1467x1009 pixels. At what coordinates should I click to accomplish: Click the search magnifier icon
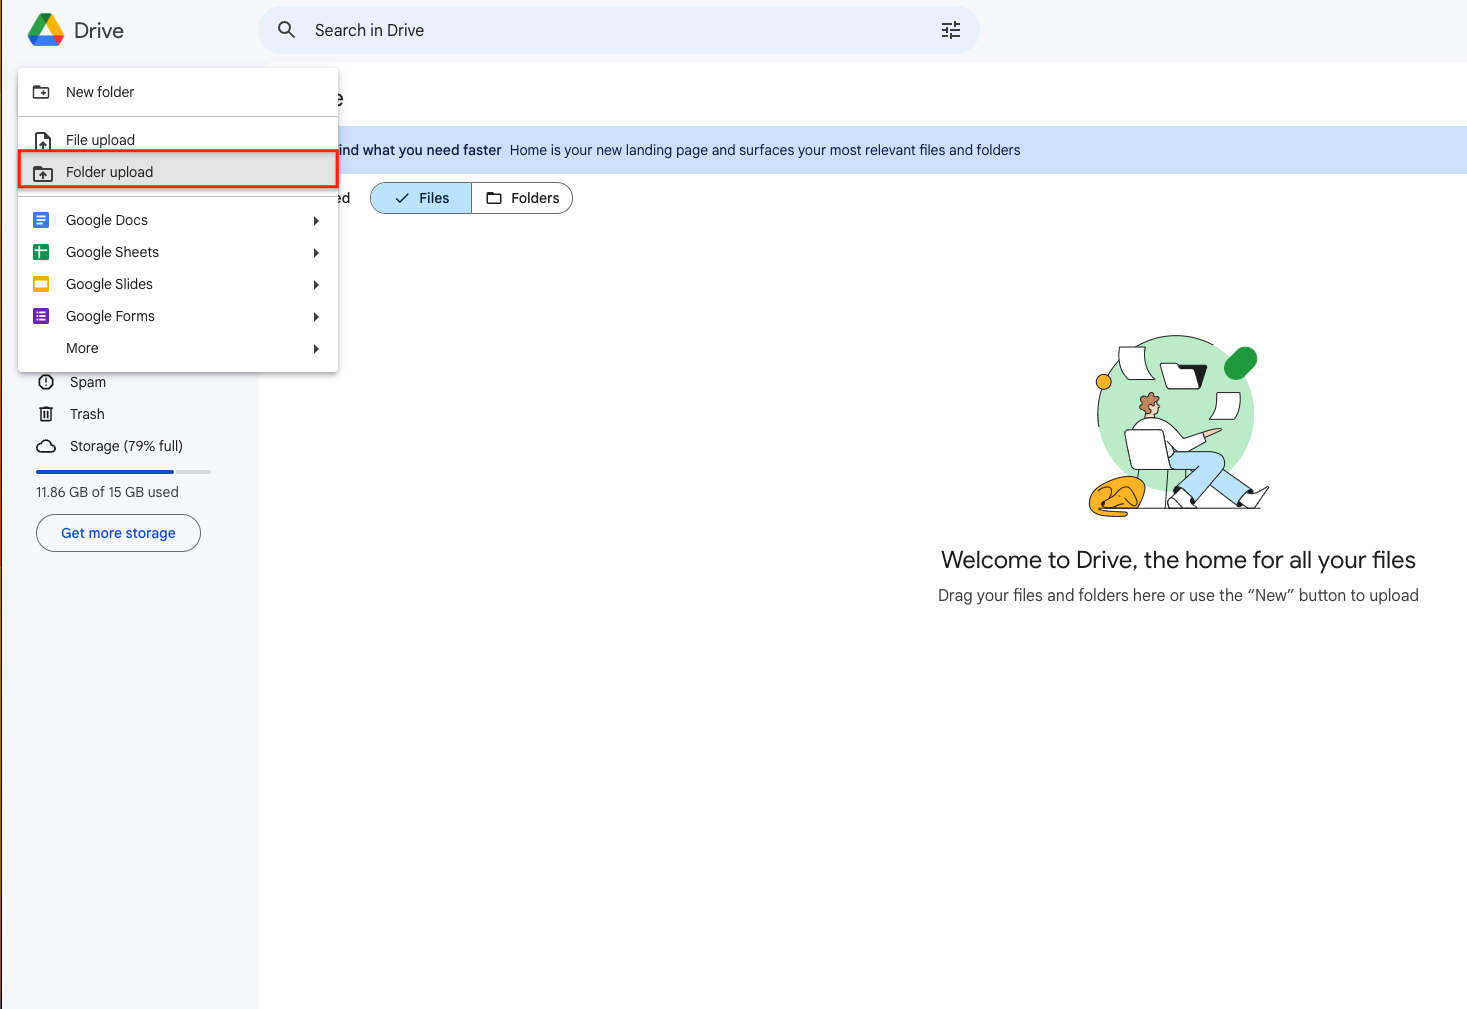point(287,30)
